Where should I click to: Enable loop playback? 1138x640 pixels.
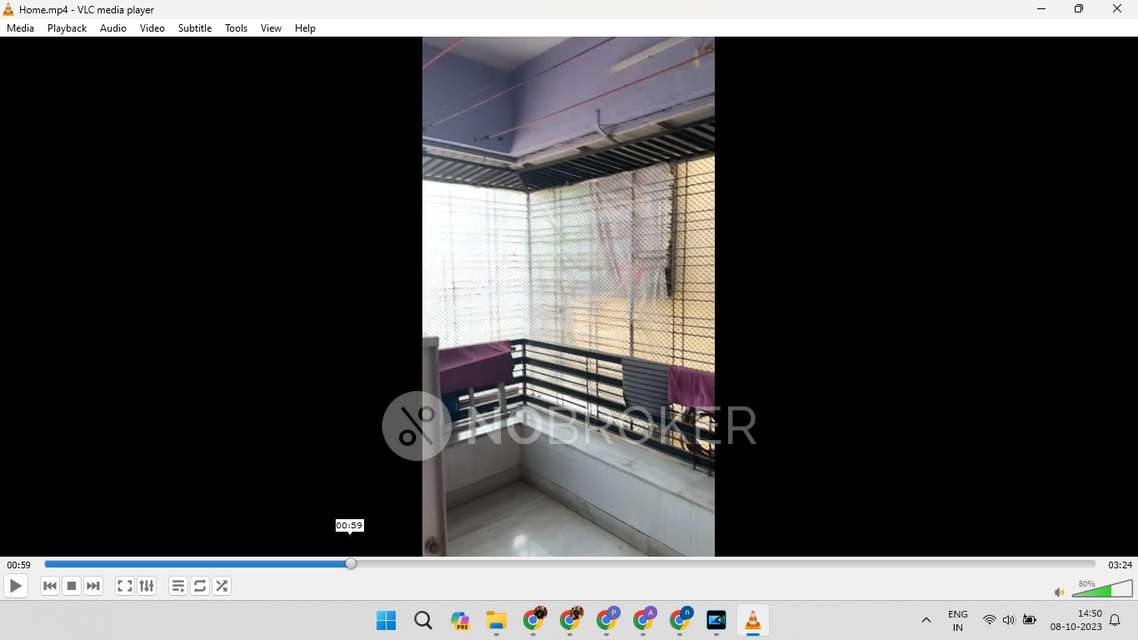[x=199, y=586]
